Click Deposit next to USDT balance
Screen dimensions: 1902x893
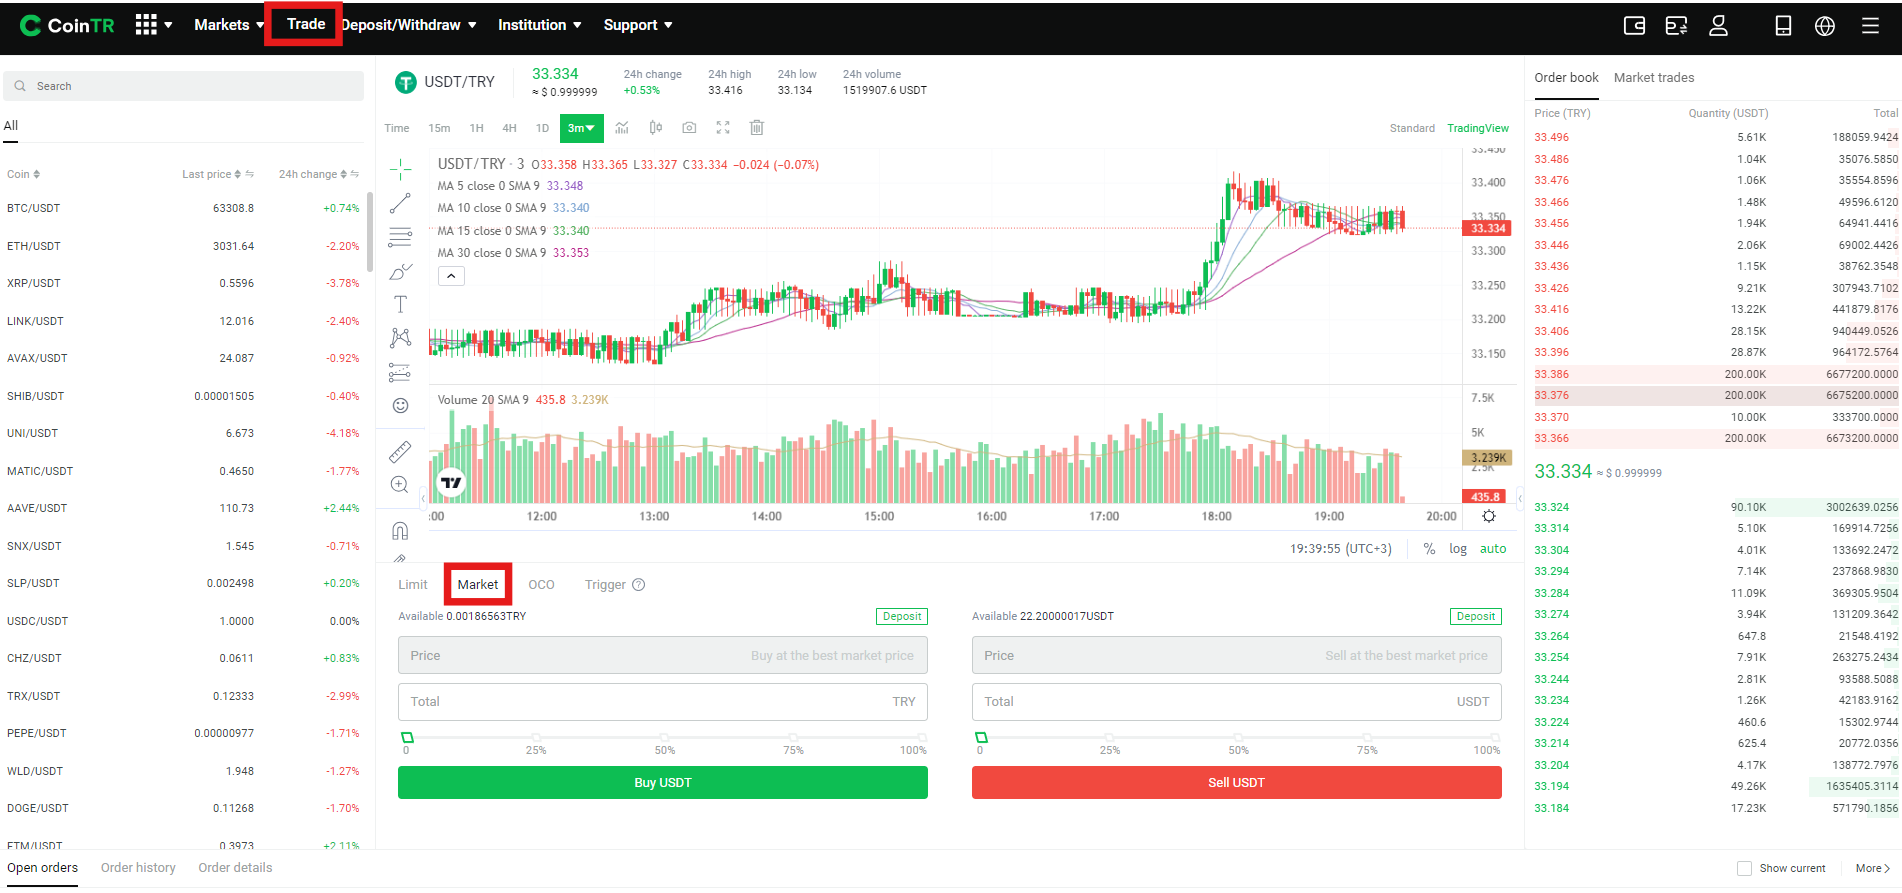(x=1476, y=617)
